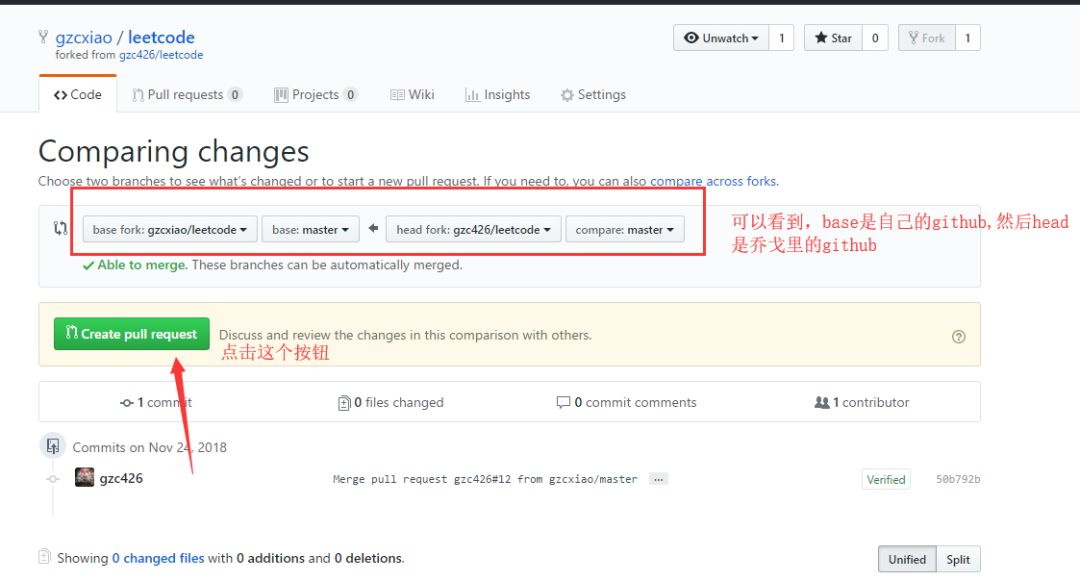
Task: Click the 0 changed files link
Action: [x=158, y=558]
